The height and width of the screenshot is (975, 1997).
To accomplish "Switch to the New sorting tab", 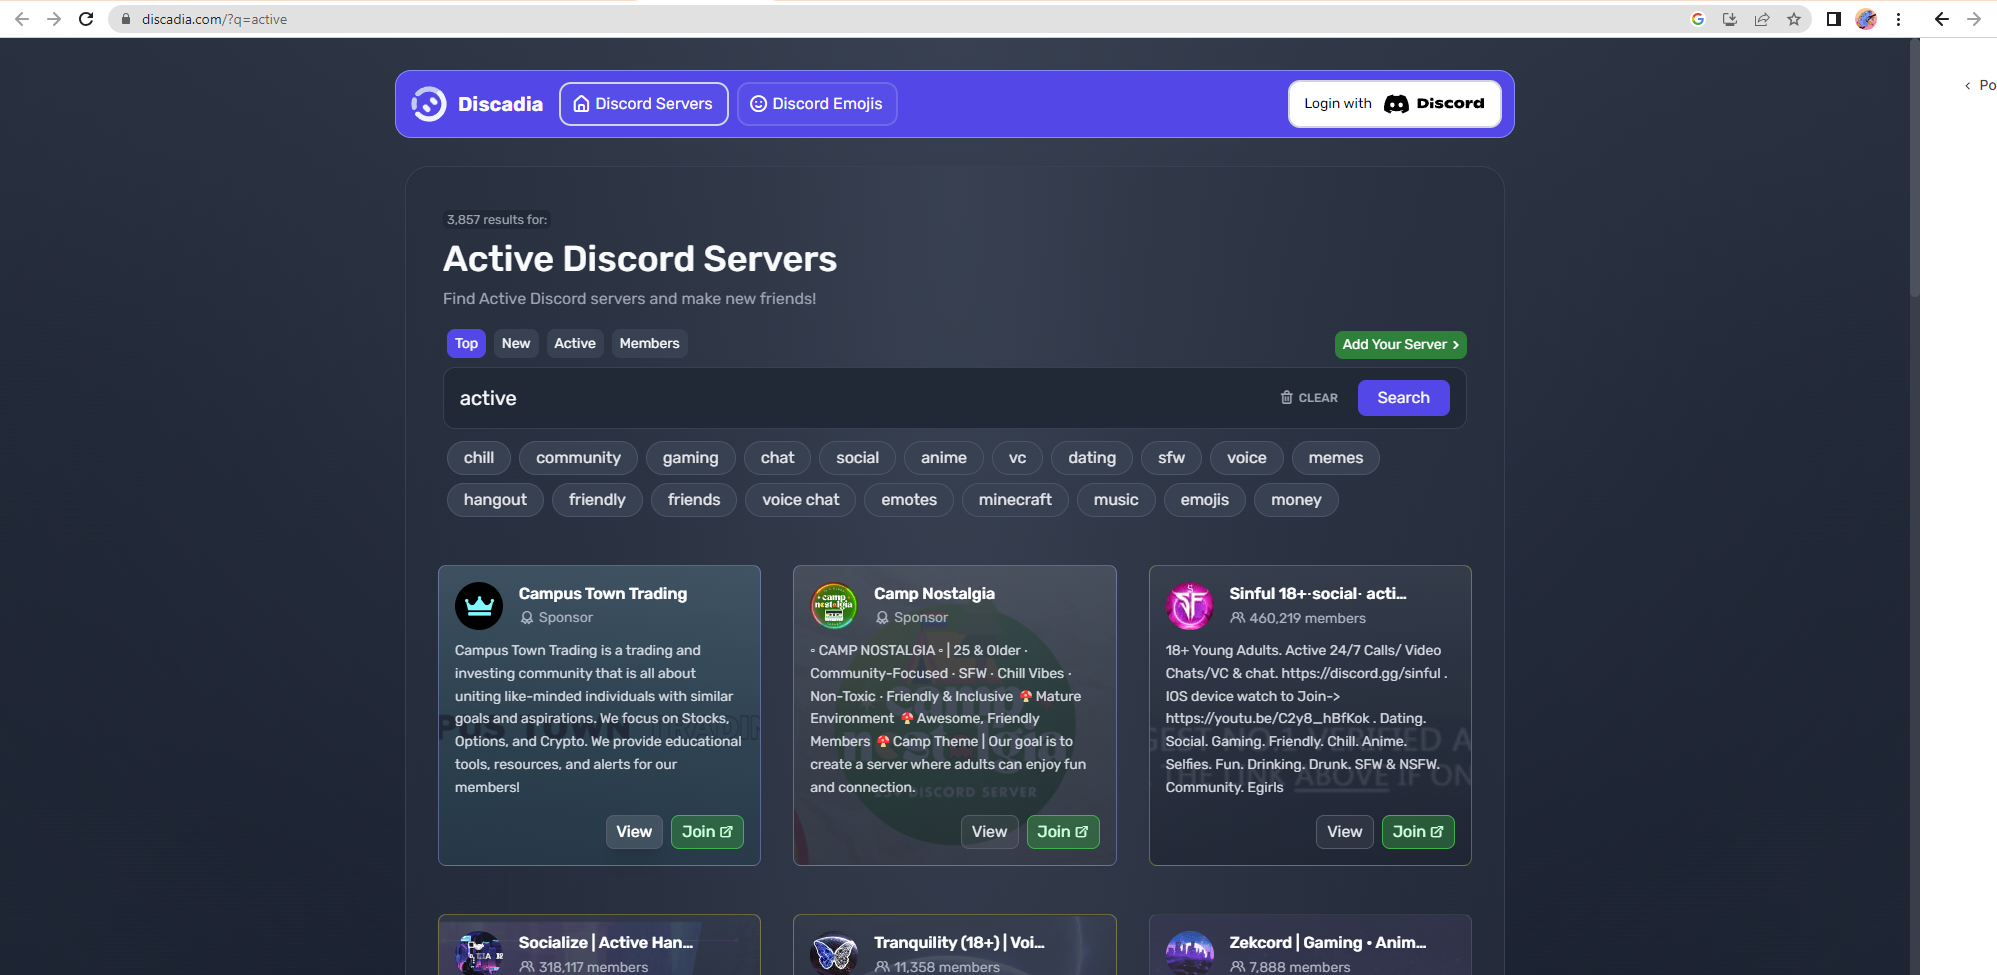I will pos(516,343).
